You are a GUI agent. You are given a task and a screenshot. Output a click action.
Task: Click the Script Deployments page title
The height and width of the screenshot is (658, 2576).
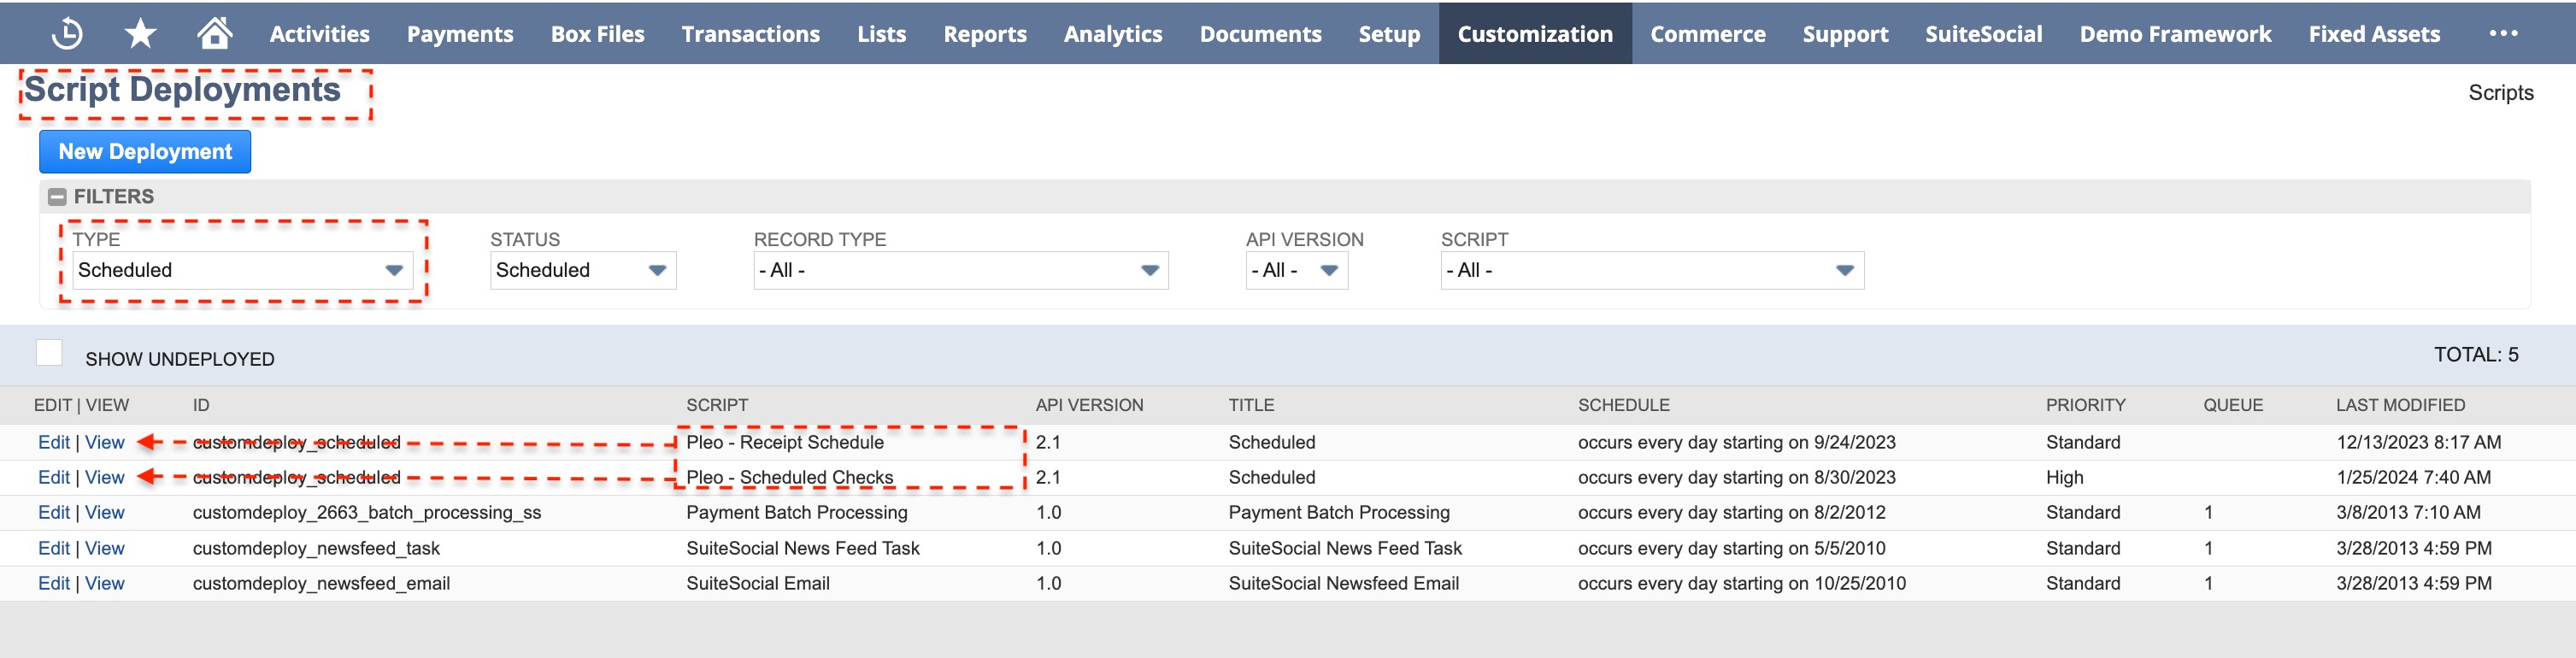183,89
